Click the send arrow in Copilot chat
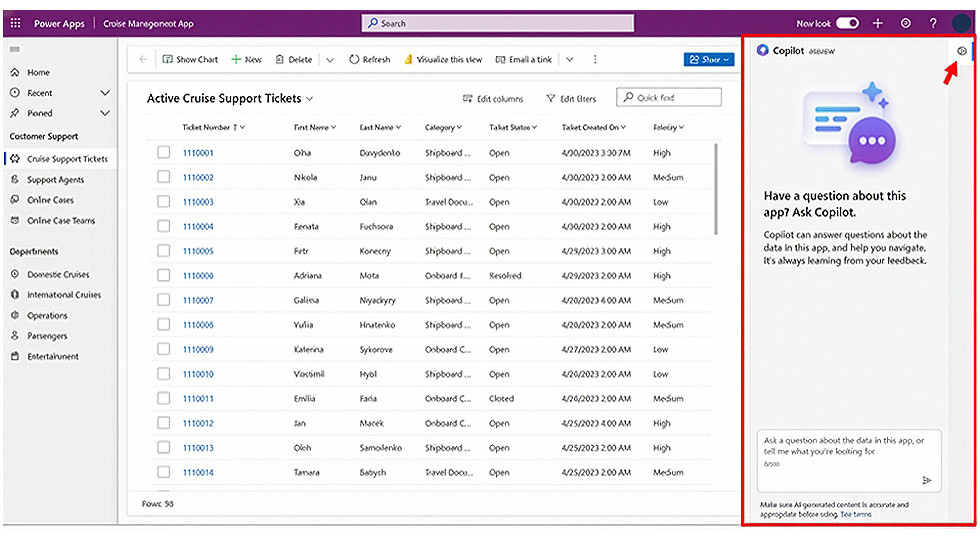The height and width of the screenshot is (538, 980). pyautogui.click(x=926, y=480)
